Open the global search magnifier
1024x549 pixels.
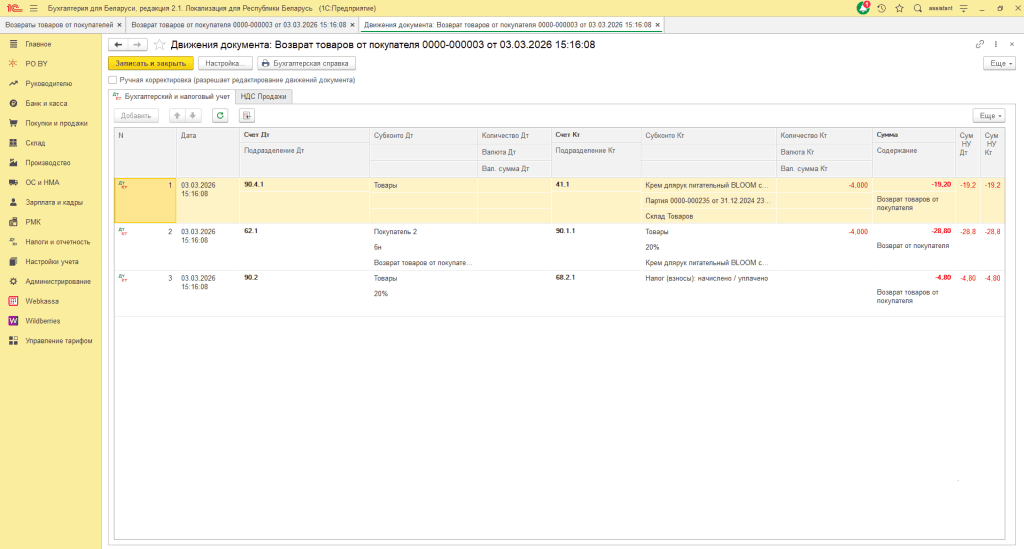[918, 8]
